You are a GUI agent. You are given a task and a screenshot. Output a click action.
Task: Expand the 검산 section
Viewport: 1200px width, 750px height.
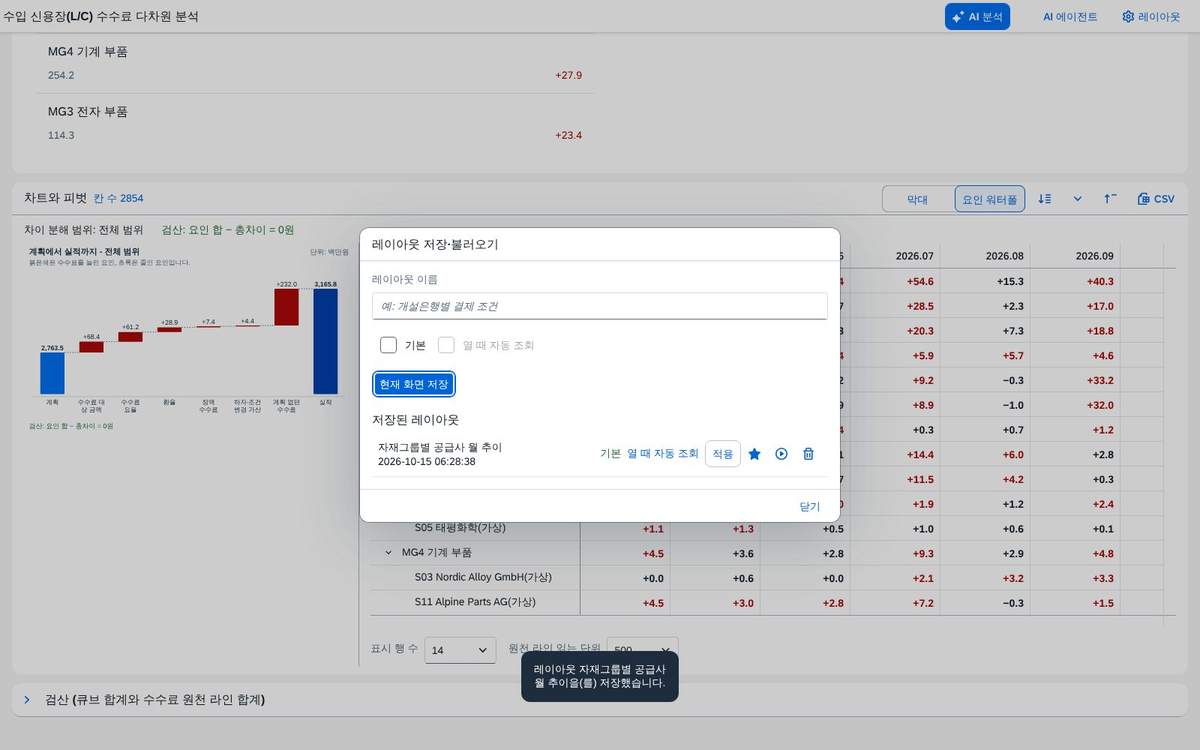tap(27, 700)
